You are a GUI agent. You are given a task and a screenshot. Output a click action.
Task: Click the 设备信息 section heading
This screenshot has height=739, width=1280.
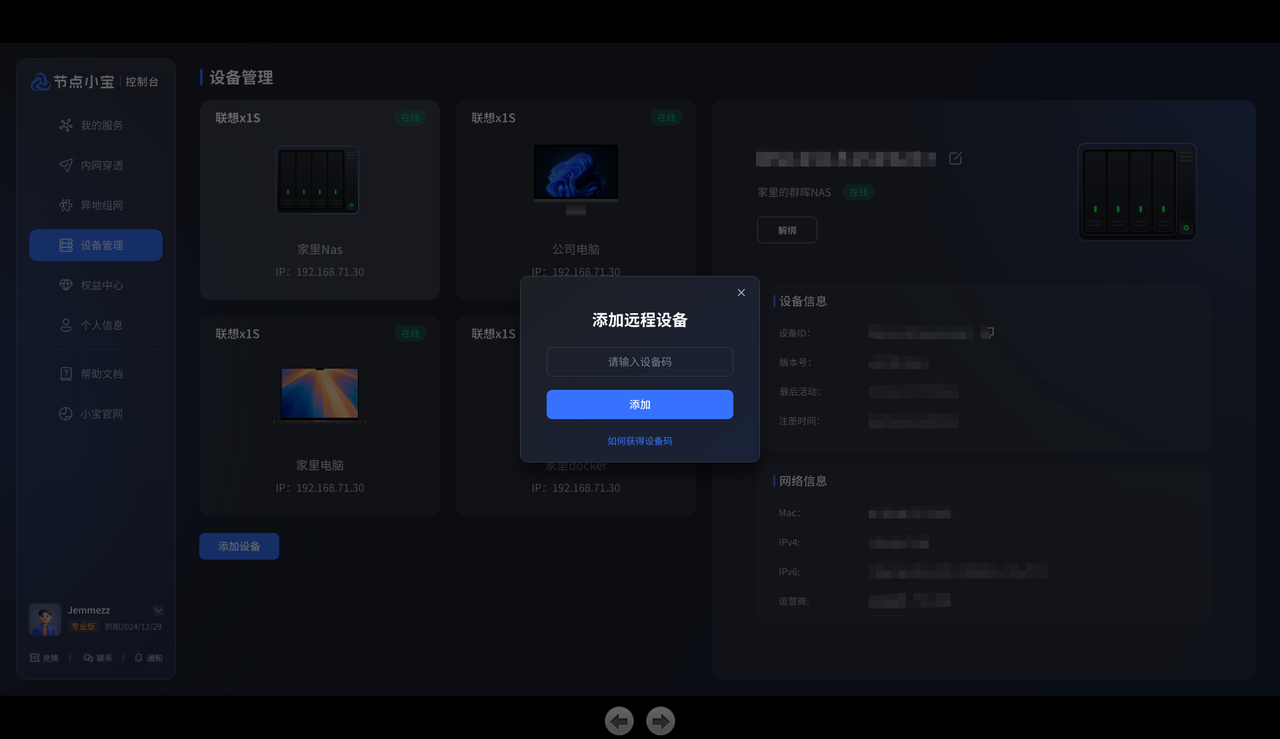[803, 301]
